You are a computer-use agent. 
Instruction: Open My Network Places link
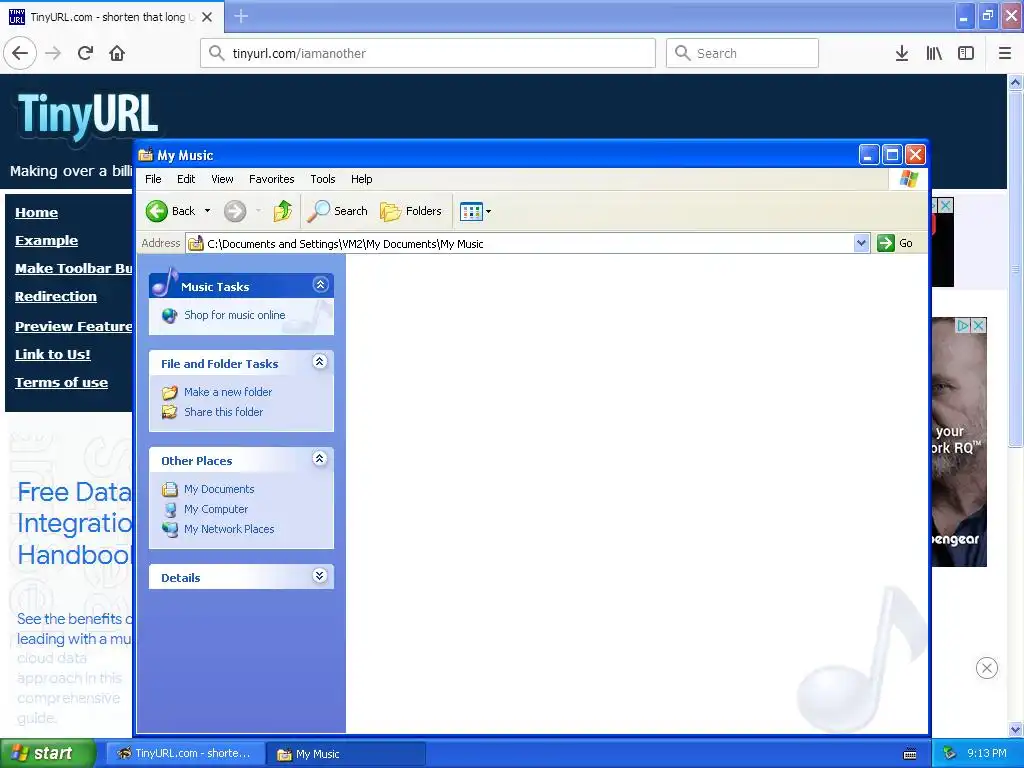[229, 529]
